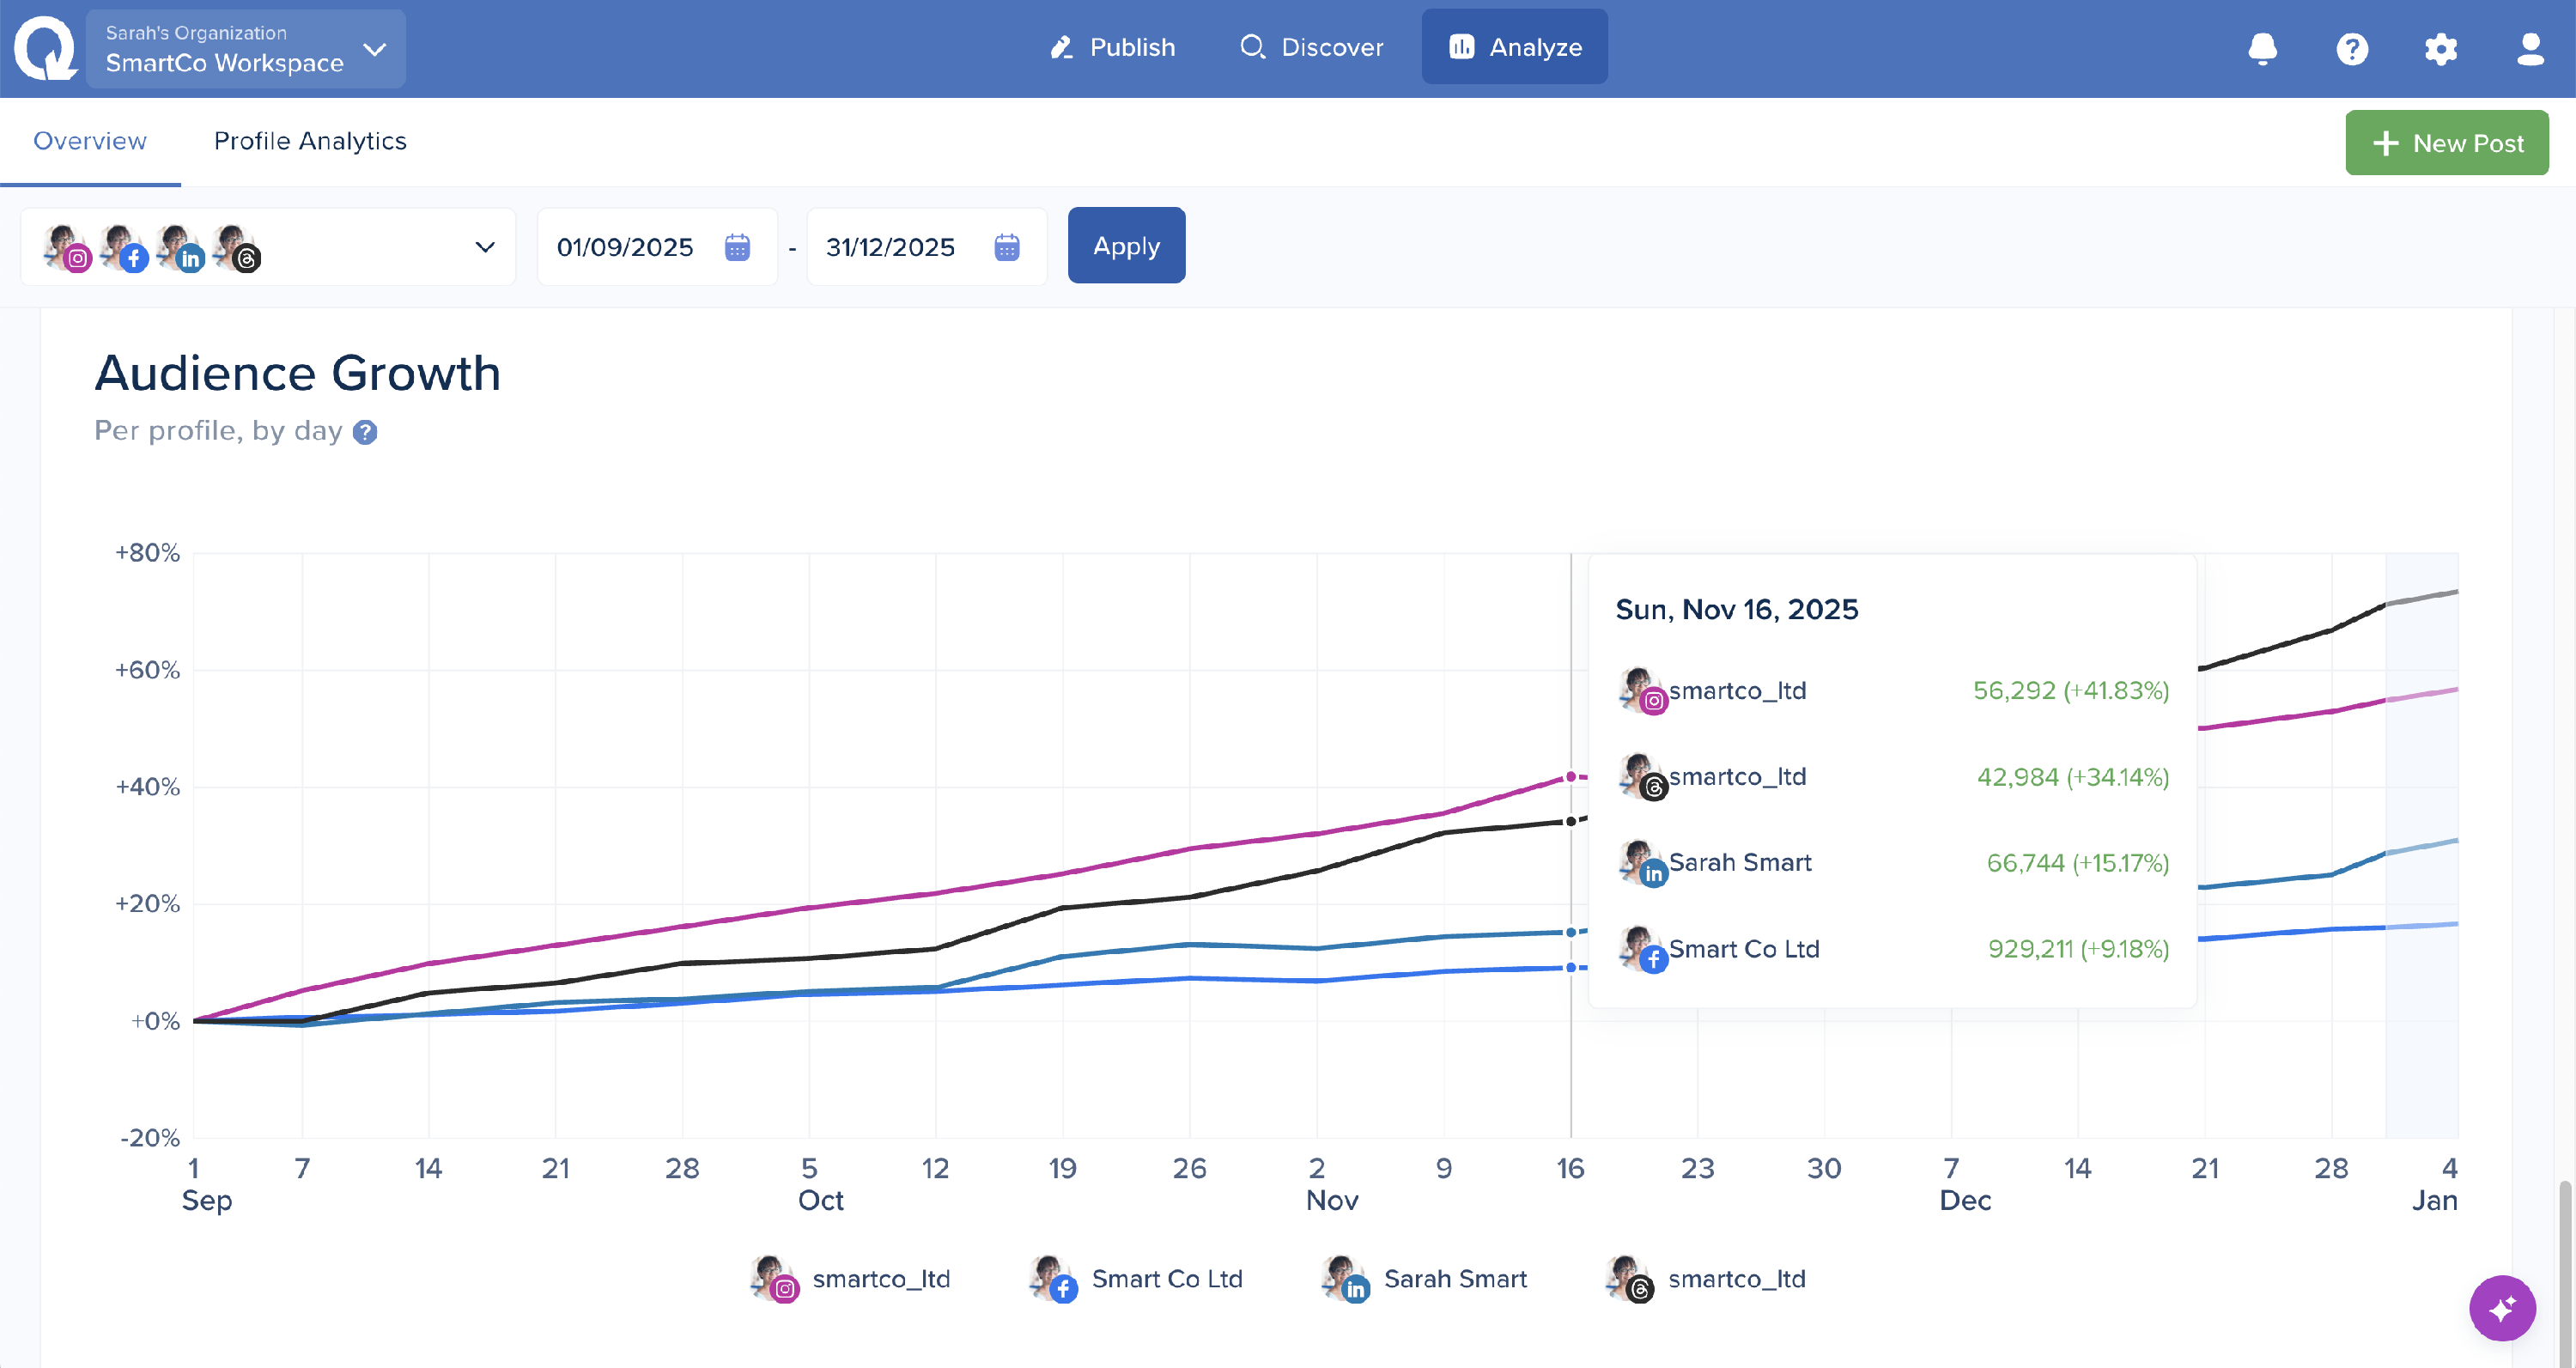Open end date calendar picker icon

click(1006, 247)
